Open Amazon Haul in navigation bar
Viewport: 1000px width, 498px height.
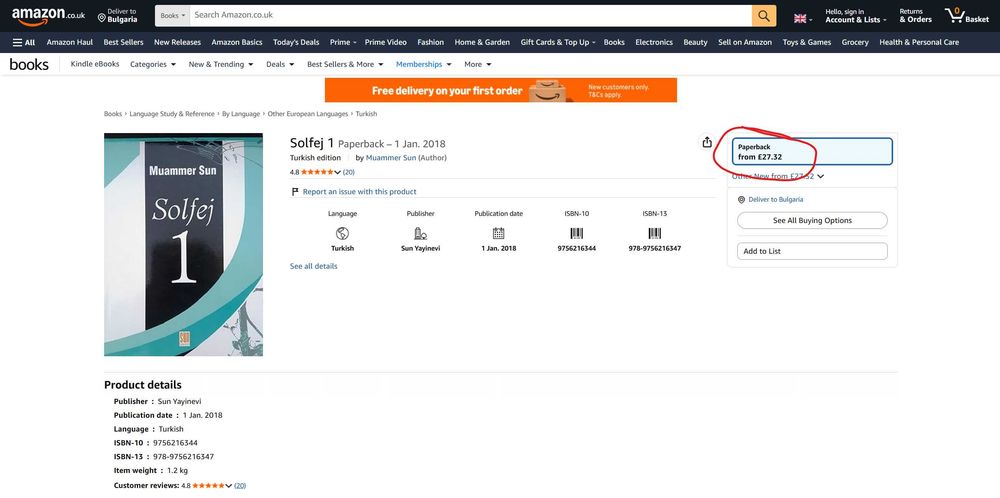(70, 42)
